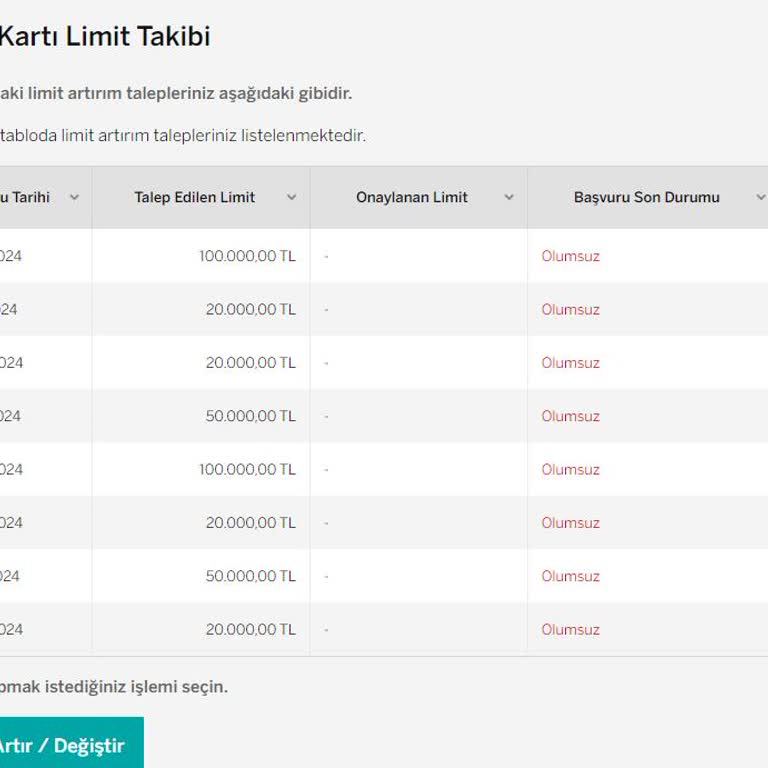Click the 'tabloda limit artırım talepleriniz listelenmektedir' line
Screen dimensions: 768x768
[183, 136]
